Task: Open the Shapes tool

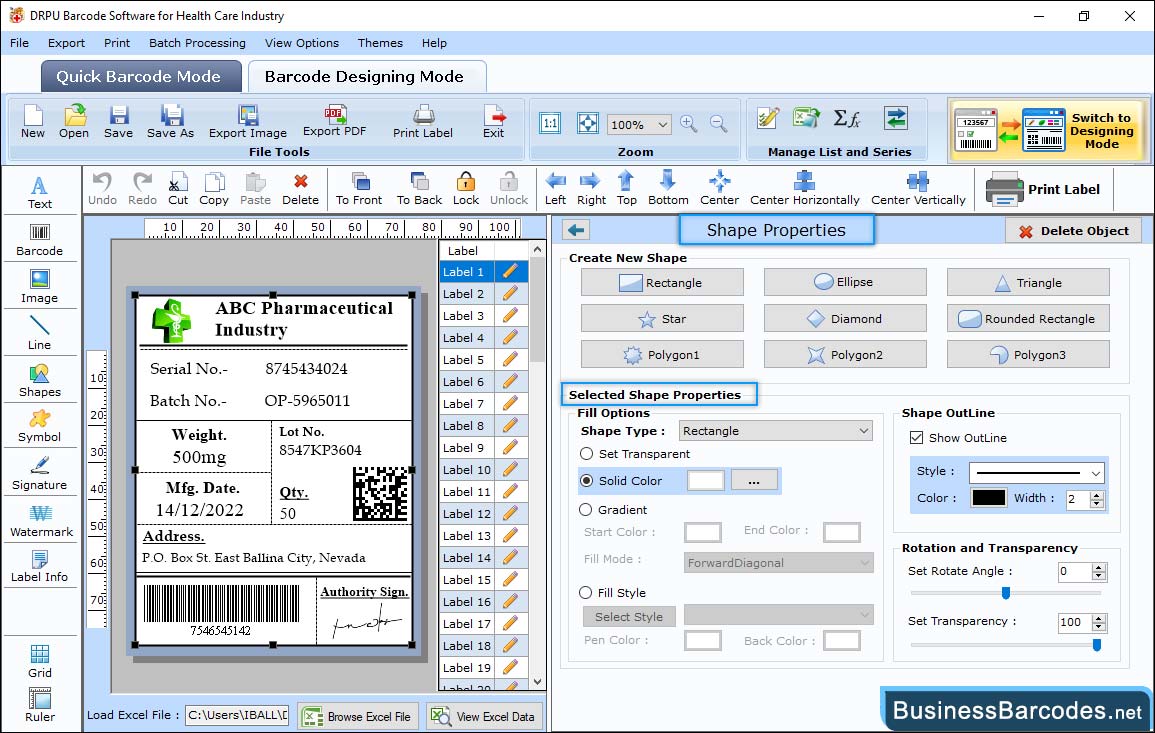Action: [40, 381]
